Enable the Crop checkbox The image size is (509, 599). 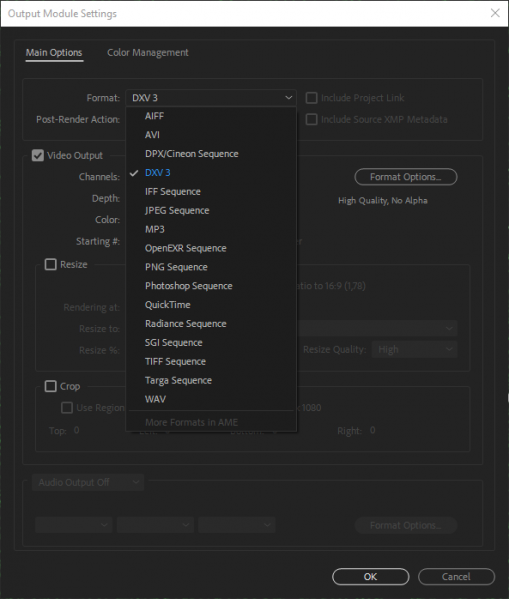click(50, 386)
